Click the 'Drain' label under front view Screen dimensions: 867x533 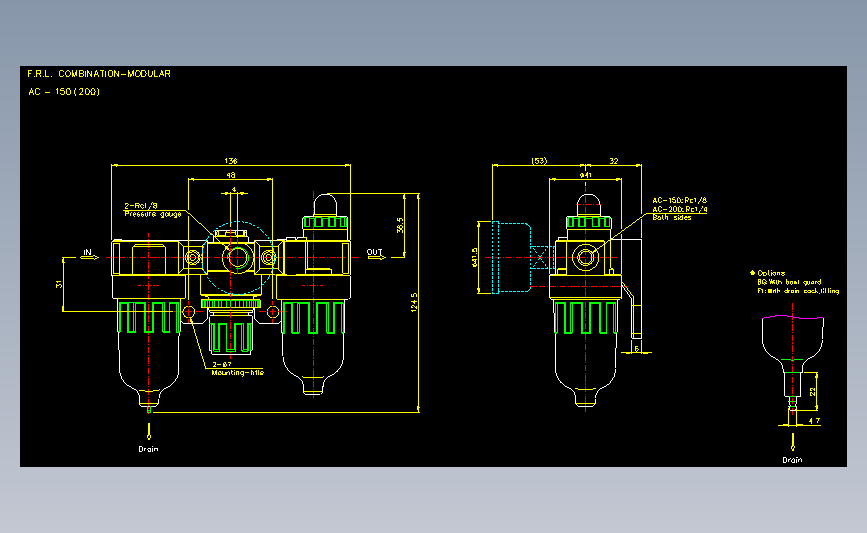(148, 449)
